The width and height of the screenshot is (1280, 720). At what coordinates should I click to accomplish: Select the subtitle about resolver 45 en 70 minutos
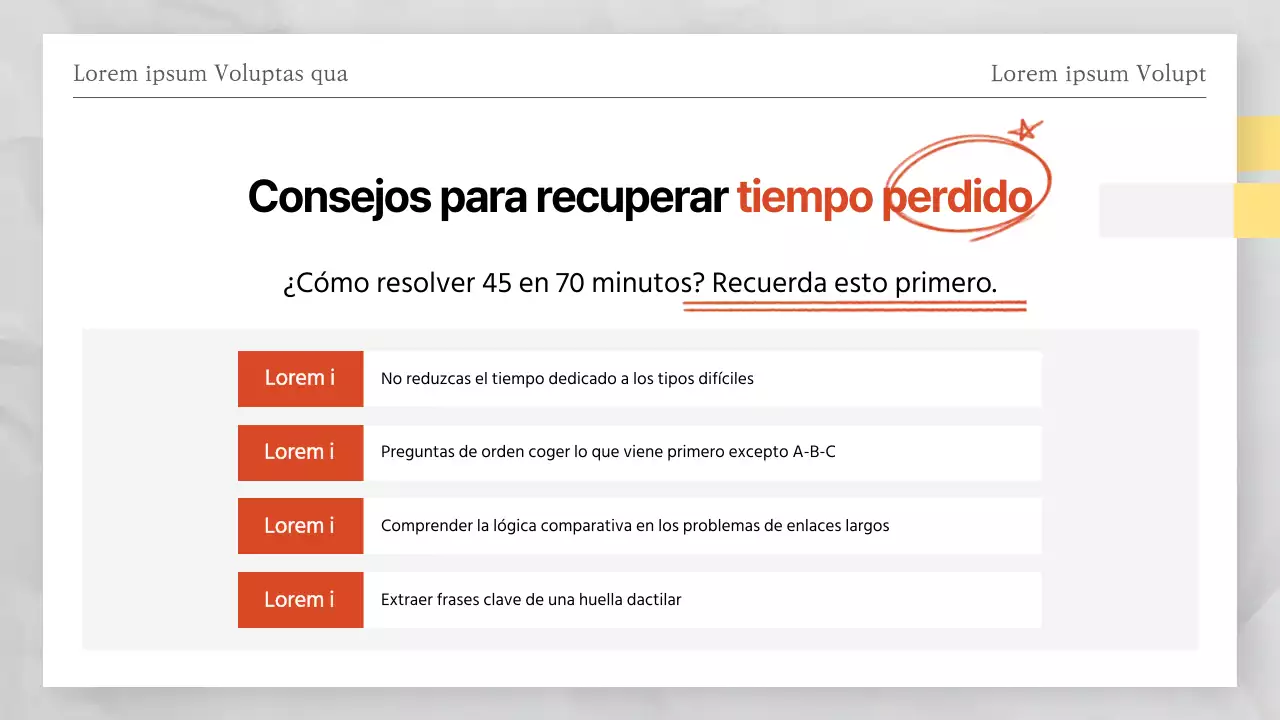pos(640,283)
